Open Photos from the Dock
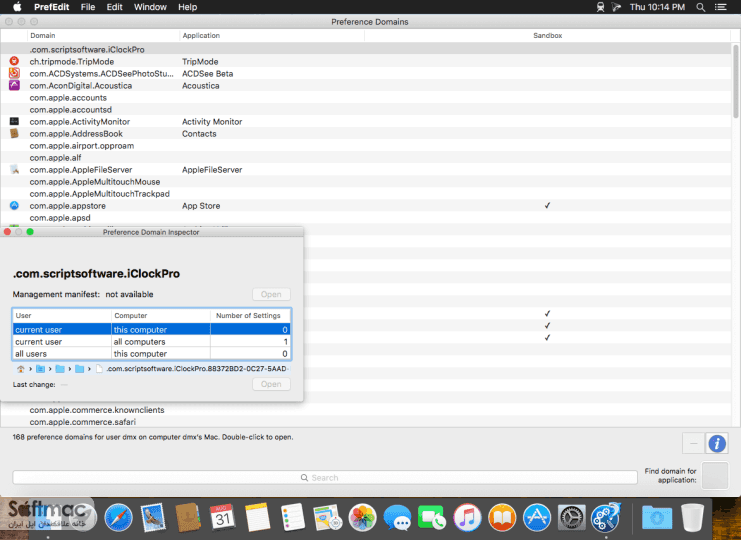741x540 pixels. pyautogui.click(x=362, y=518)
